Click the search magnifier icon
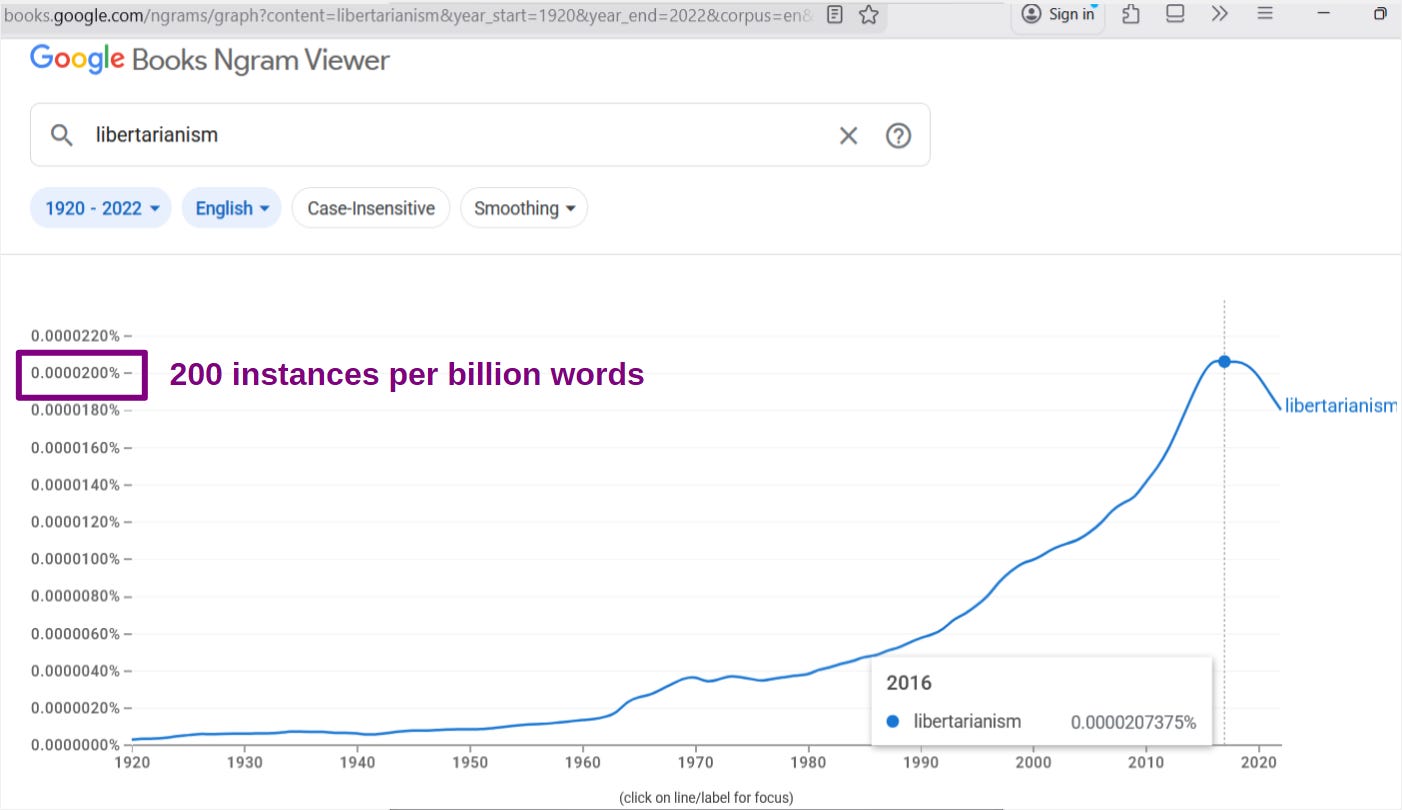 [x=62, y=135]
